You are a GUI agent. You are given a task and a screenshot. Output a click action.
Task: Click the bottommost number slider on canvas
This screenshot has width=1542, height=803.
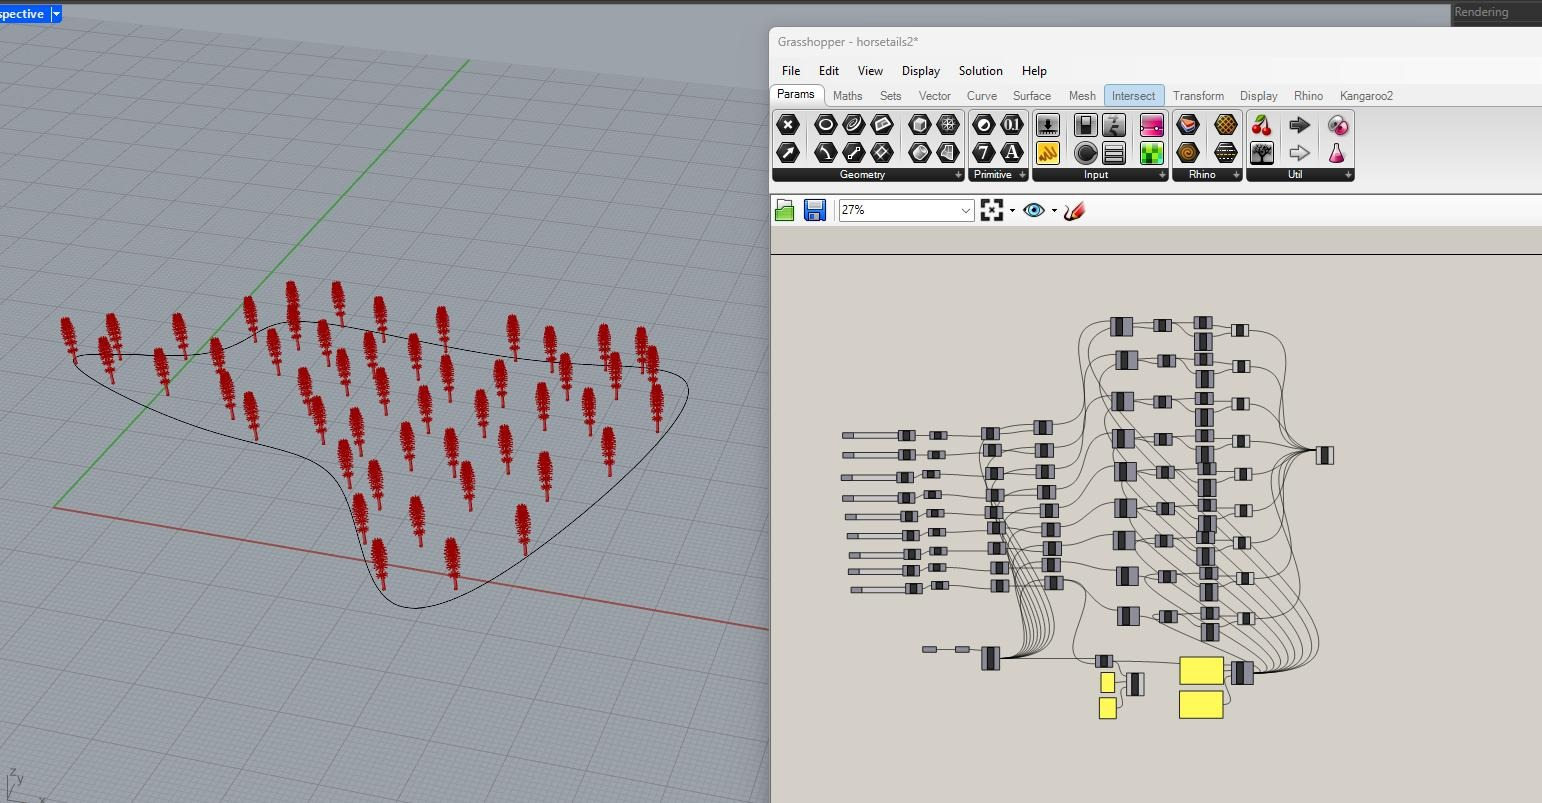point(886,589)
